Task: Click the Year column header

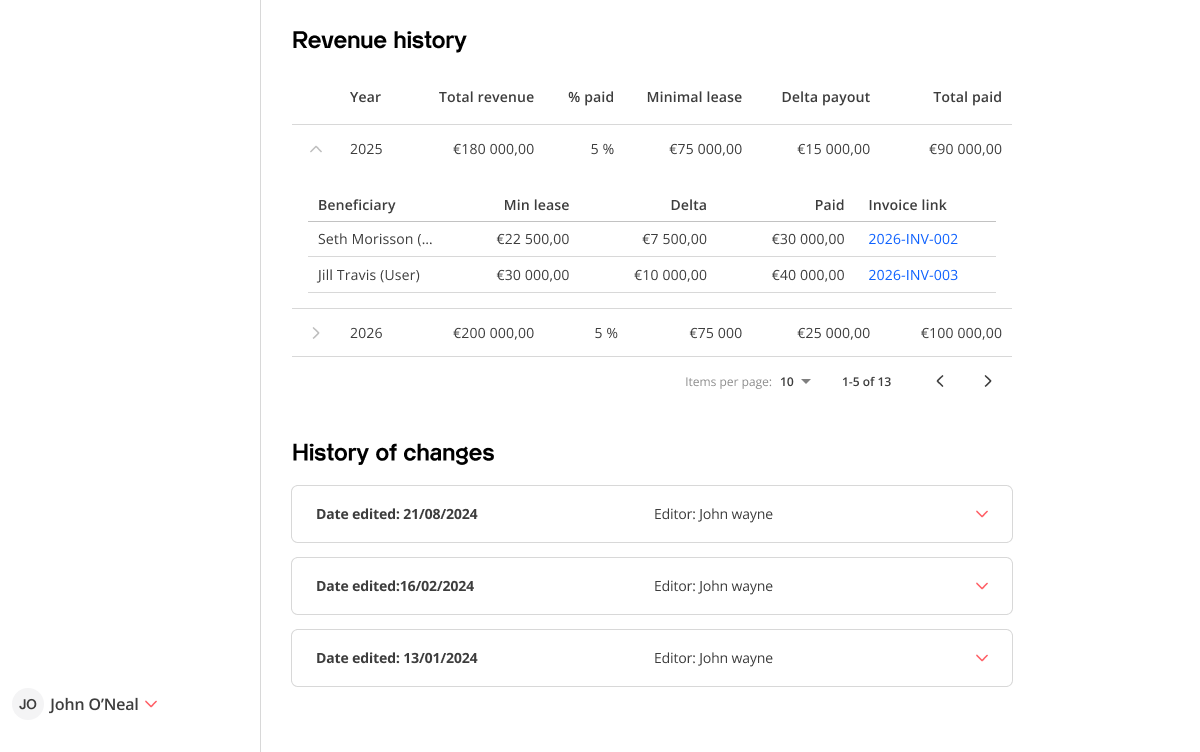Action: point(365,97)
